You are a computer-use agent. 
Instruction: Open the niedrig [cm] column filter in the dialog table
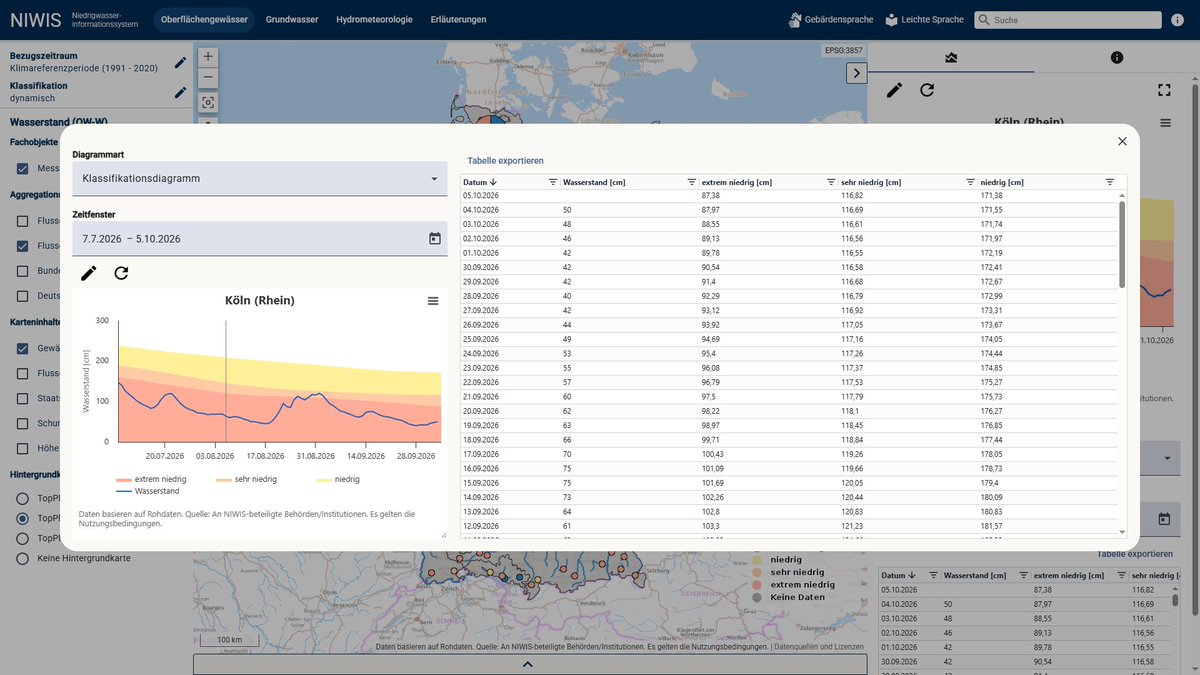[x=1109, y=182]
